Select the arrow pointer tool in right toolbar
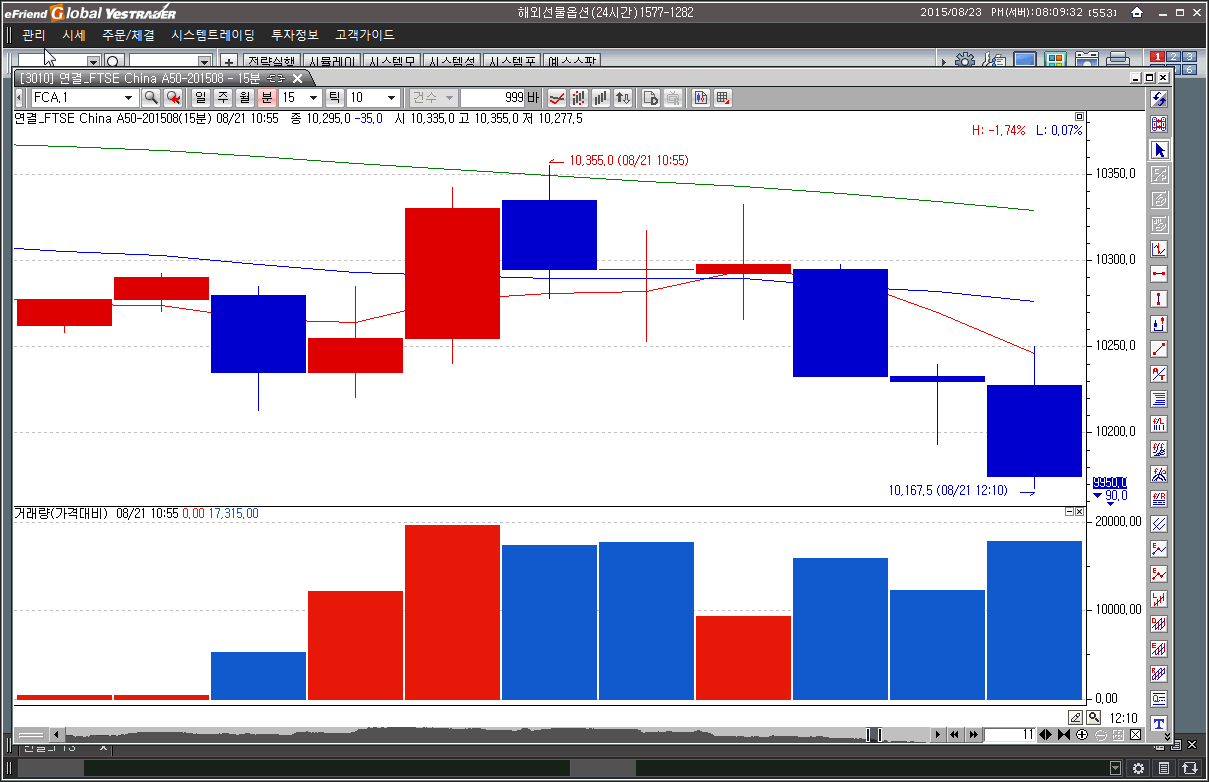The image size is (1209, 782). (x=1159, y=150)
